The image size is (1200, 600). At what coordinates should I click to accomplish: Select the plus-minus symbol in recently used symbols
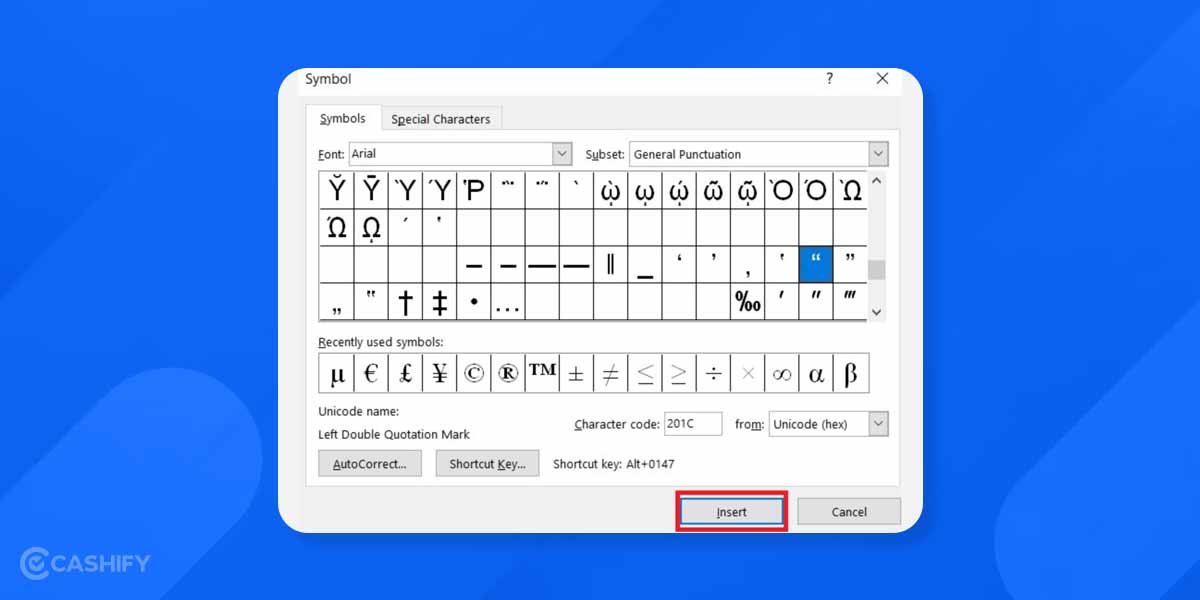(x=575, y=372)
